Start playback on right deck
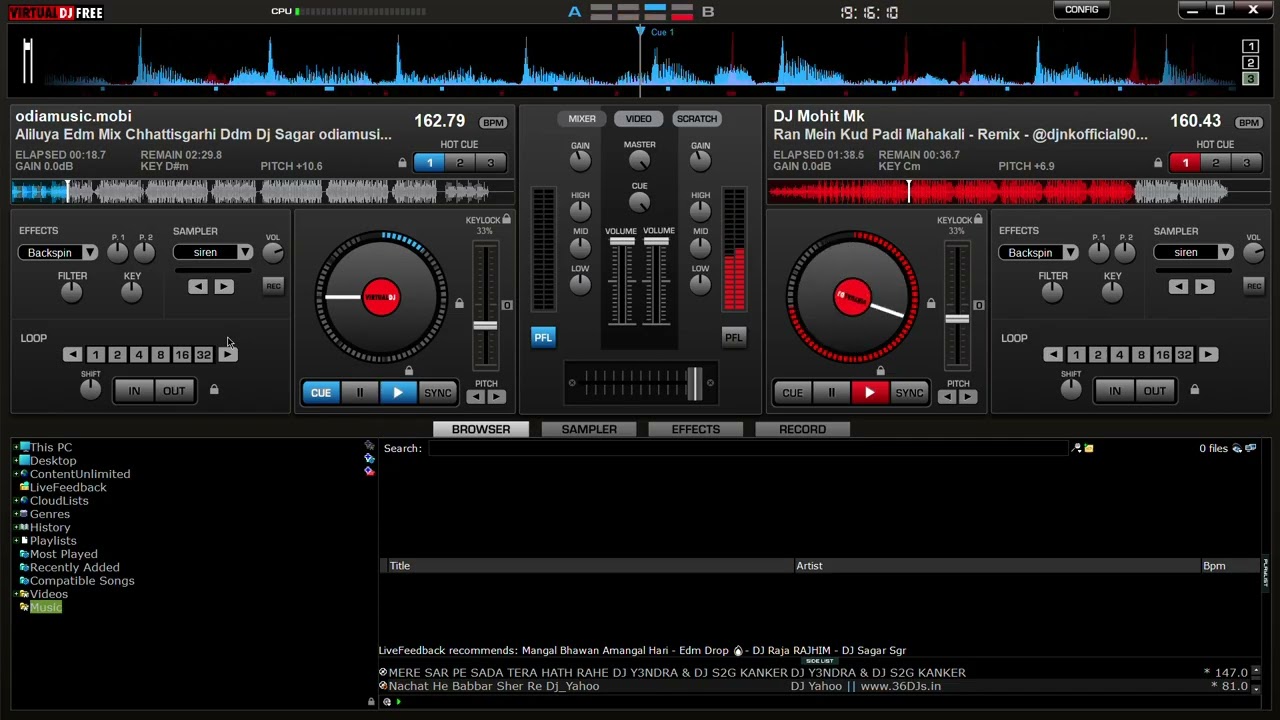Viewport: 1280px width, 720px height. (x=870, y=393)
